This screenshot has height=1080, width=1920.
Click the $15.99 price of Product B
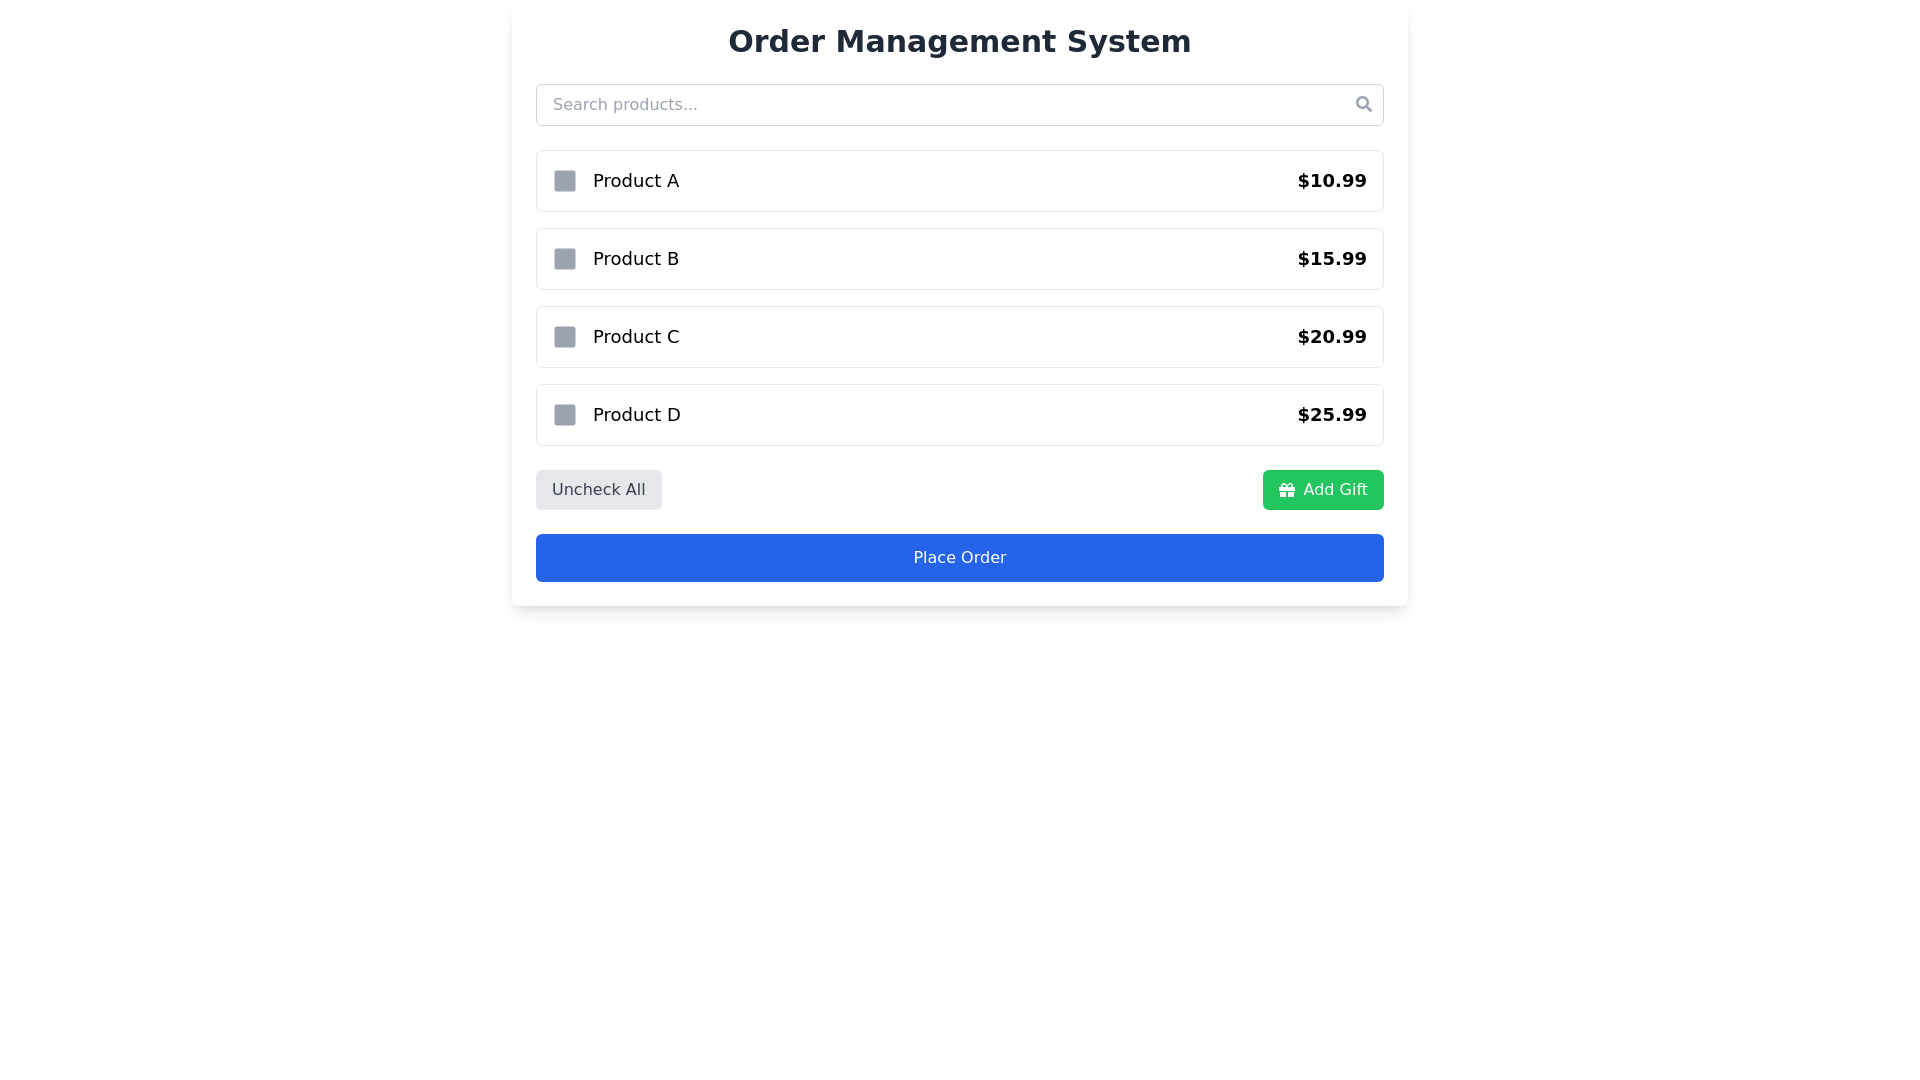[1332, 259]
